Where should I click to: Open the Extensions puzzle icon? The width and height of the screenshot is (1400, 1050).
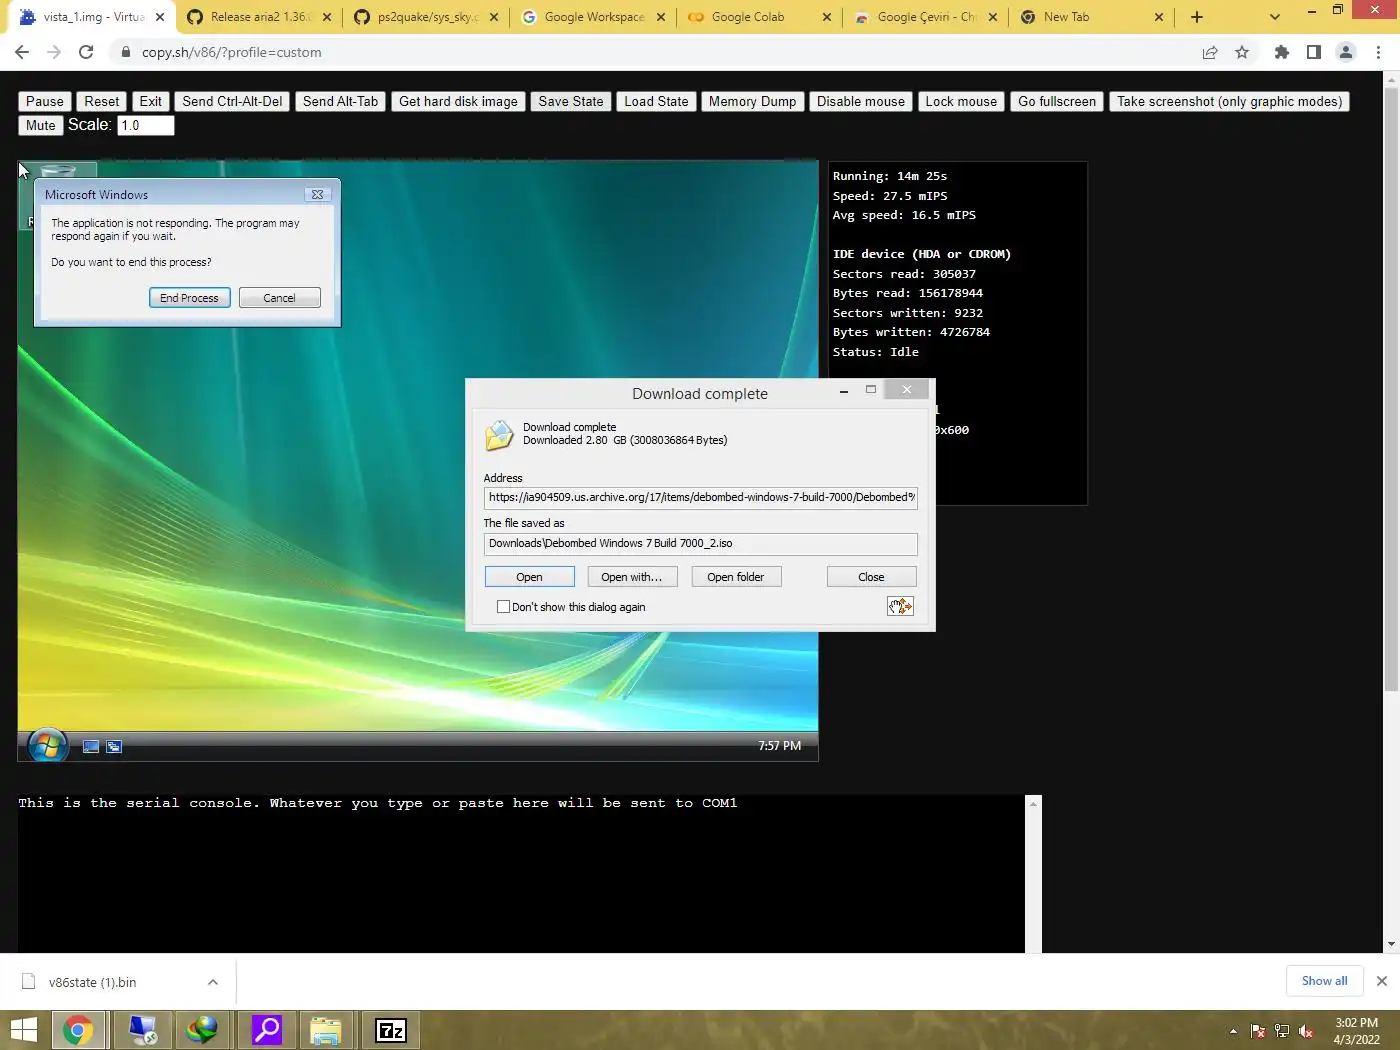tap(1282, 52)
